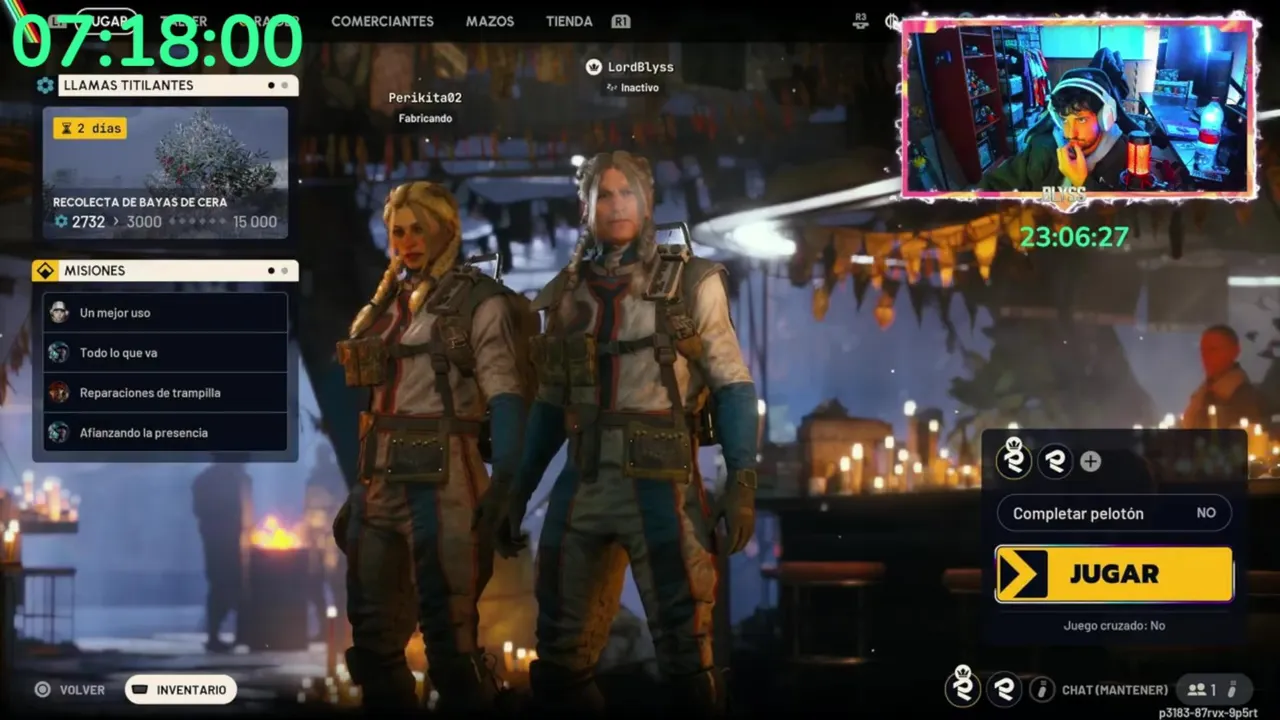Click the stick icon after friends count
This screenshot has height=720, width=1280.
[1232, 689]
